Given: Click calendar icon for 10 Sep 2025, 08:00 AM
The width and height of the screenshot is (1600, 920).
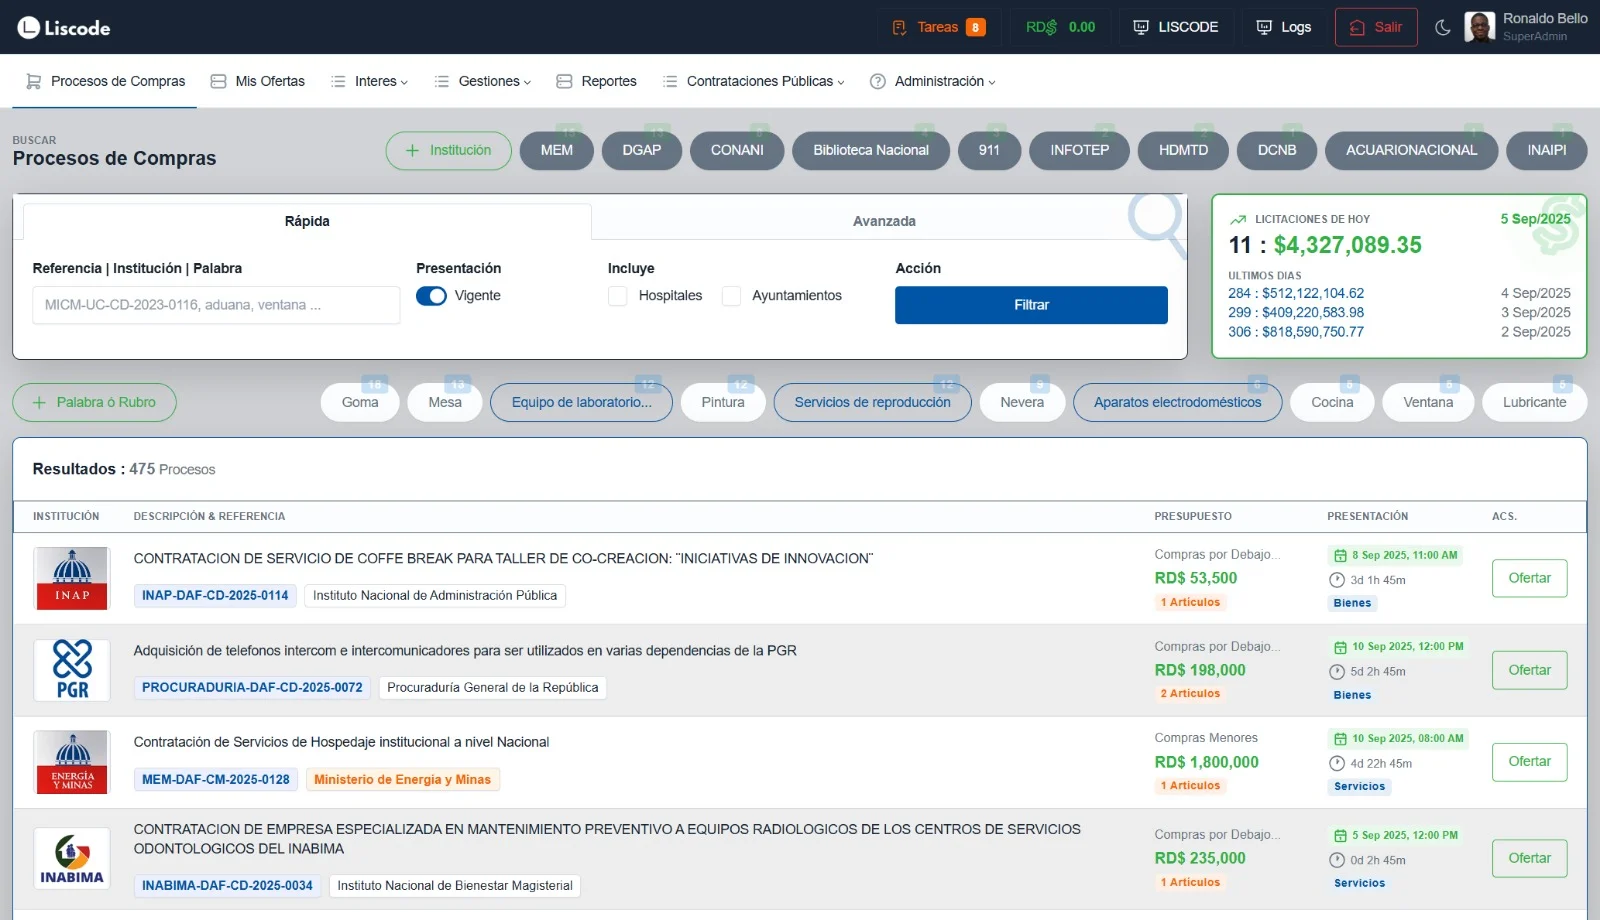Looking at the screenshot, I should tap(1340, 739).
